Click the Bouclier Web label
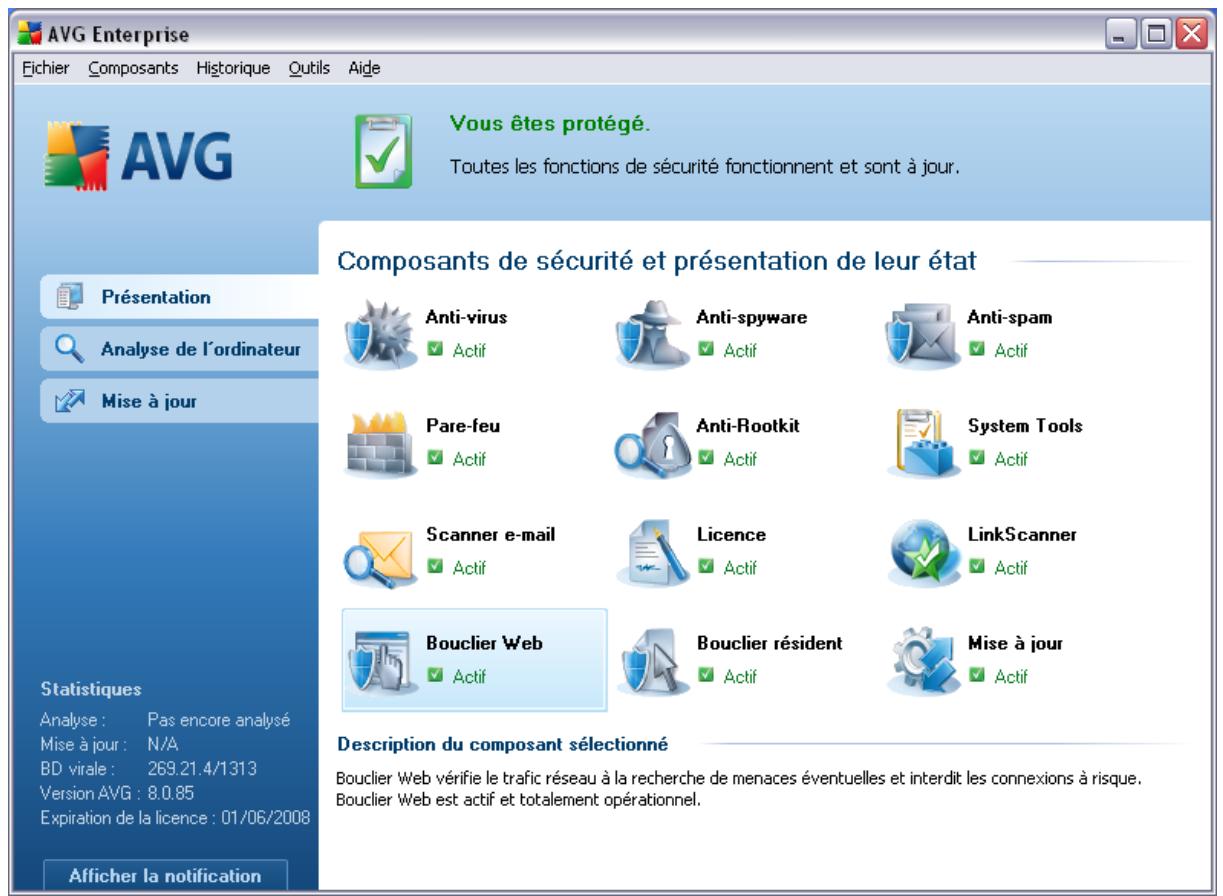This screenshot has width=1223, height=896. (x=484, y=643)
